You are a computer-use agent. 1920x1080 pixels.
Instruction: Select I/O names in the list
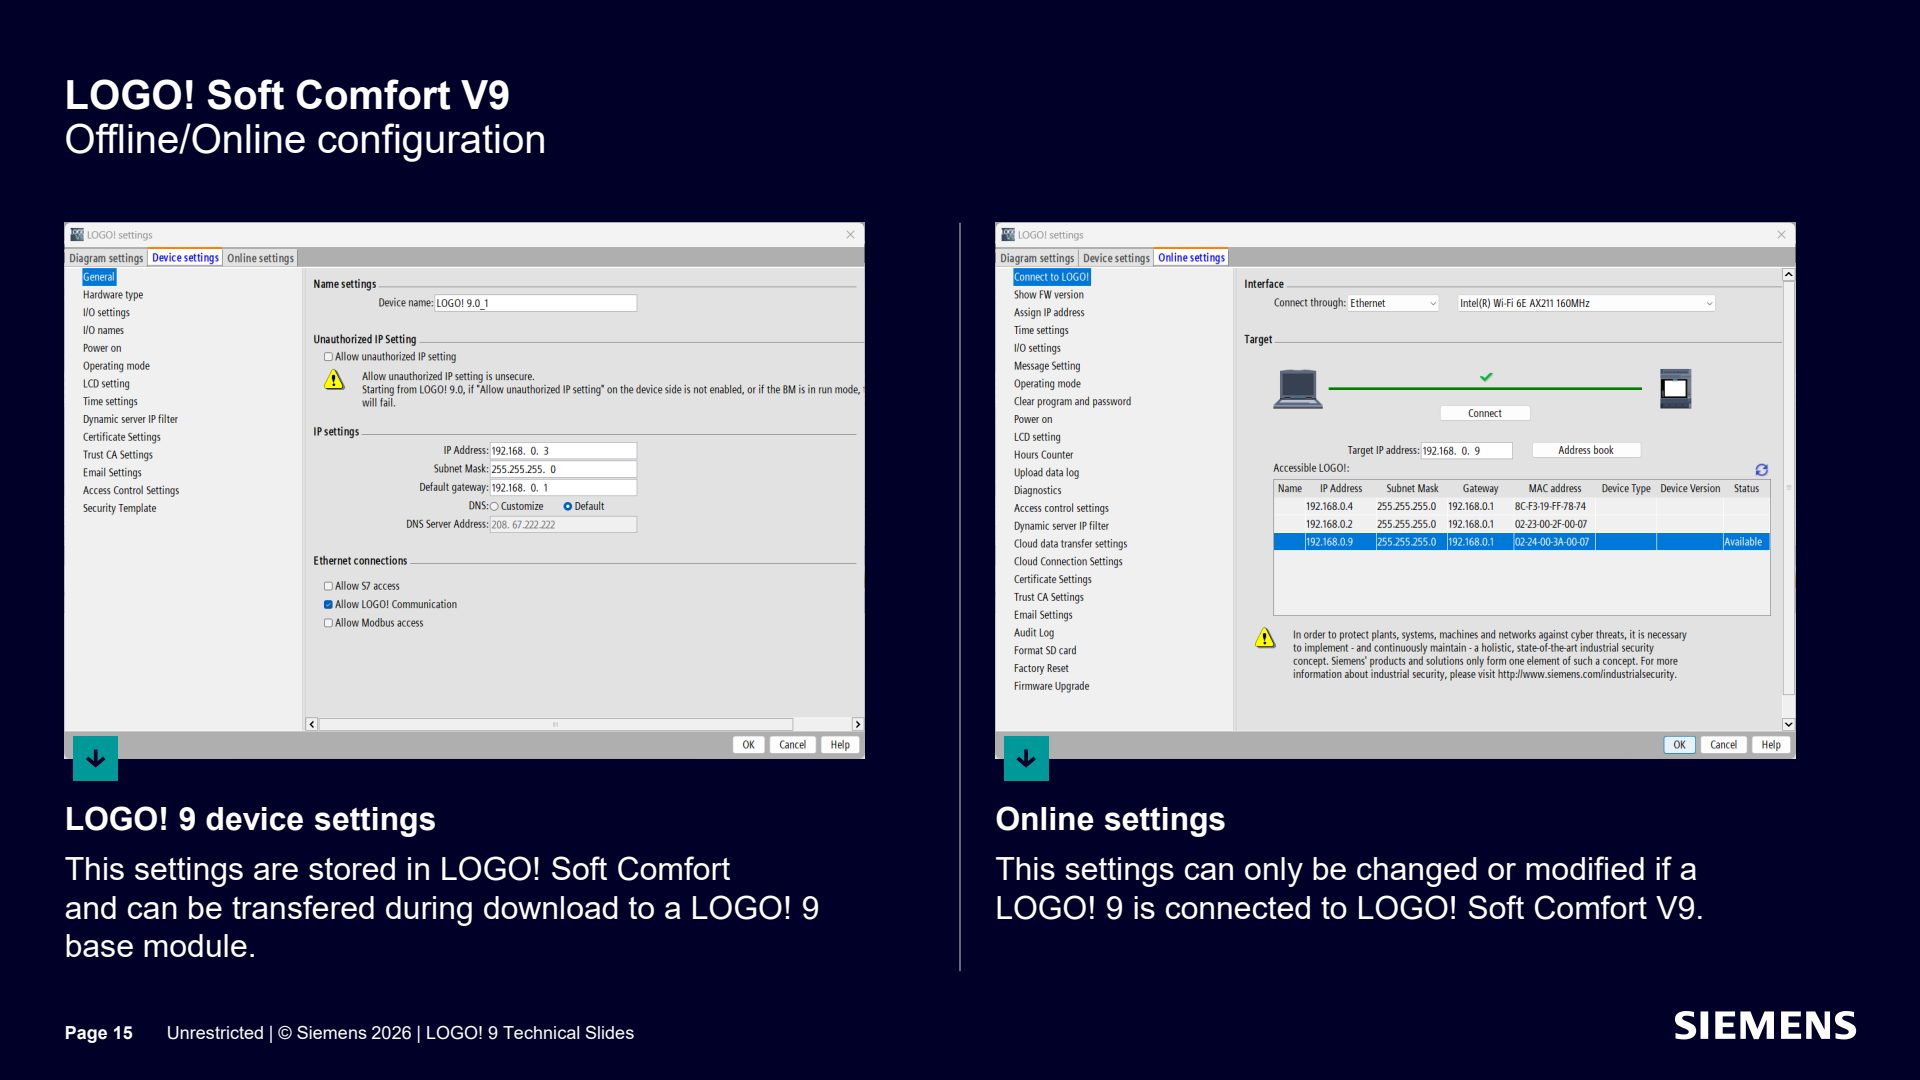103,331
